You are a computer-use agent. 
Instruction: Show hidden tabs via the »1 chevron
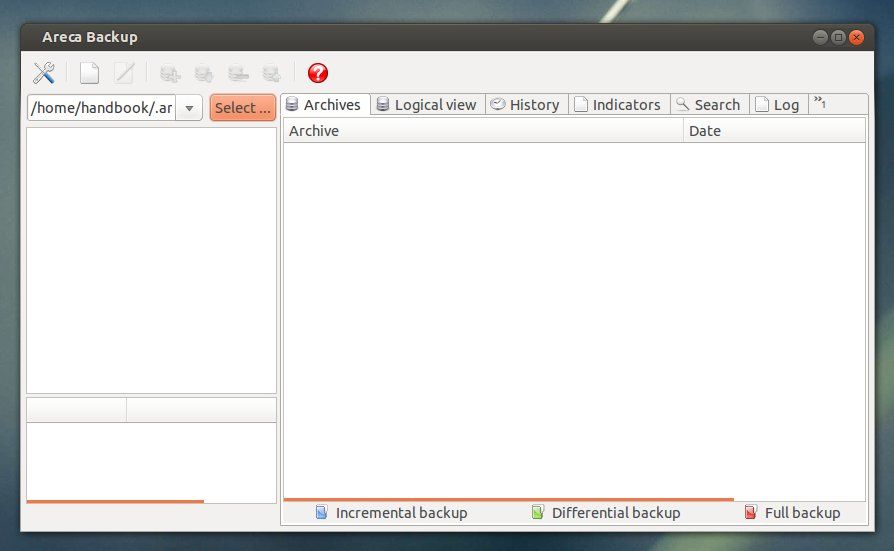pyautogui.click(x=820, y=103)
